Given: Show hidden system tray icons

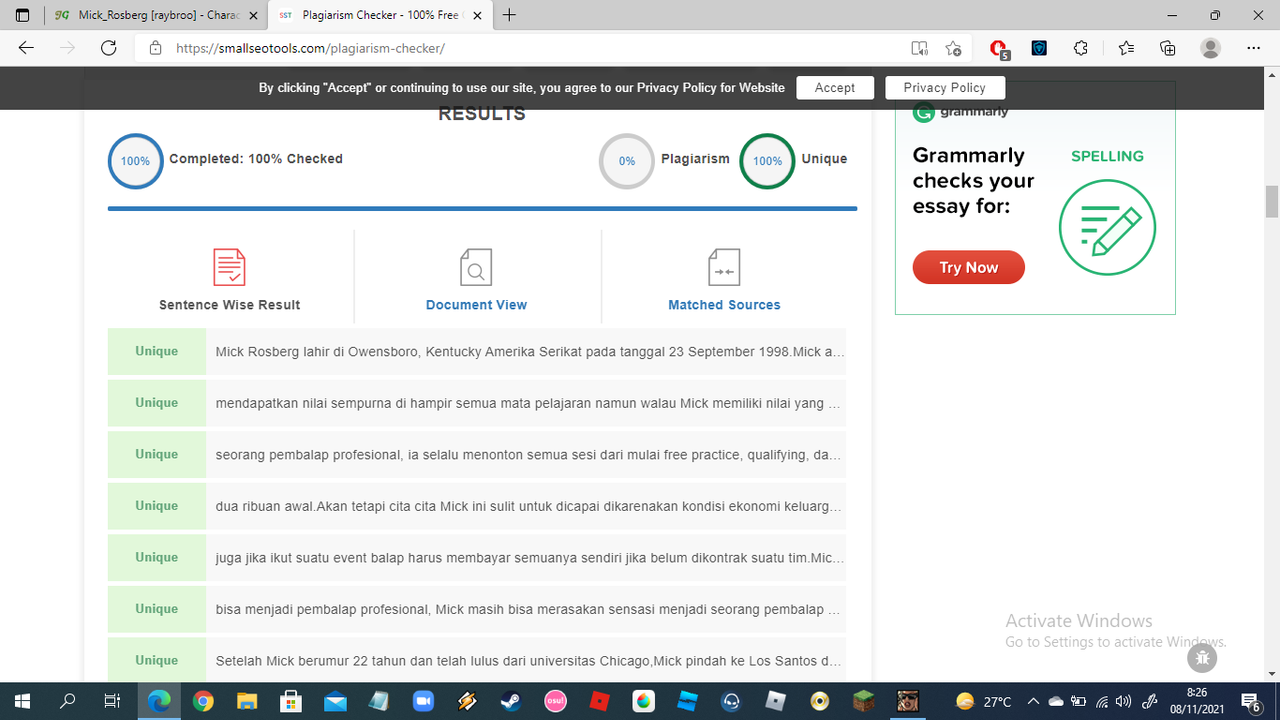Looking at the screenshot, I should point(1033,701).
